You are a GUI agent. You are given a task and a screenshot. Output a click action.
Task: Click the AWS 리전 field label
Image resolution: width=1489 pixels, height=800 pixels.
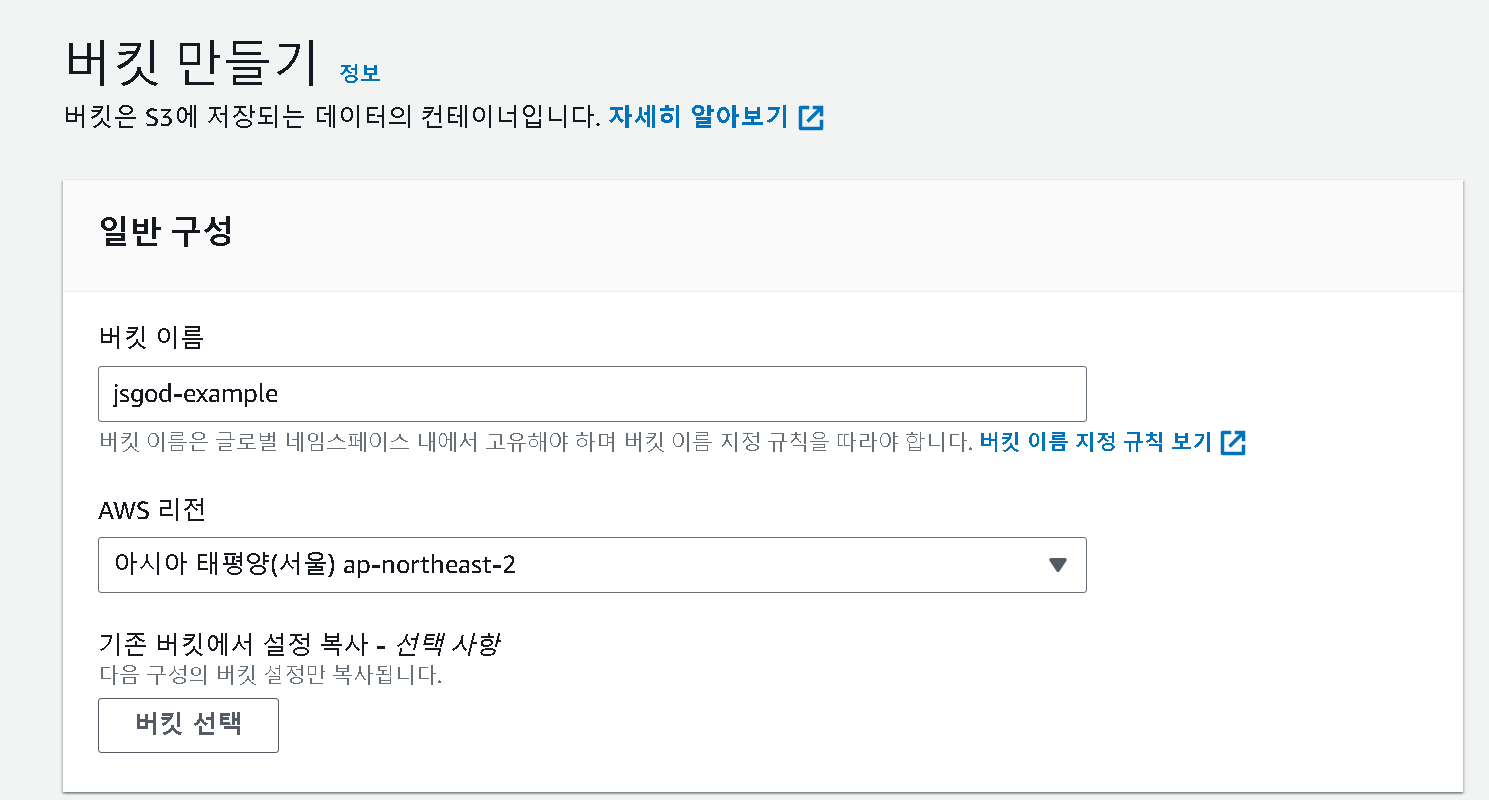152,510
